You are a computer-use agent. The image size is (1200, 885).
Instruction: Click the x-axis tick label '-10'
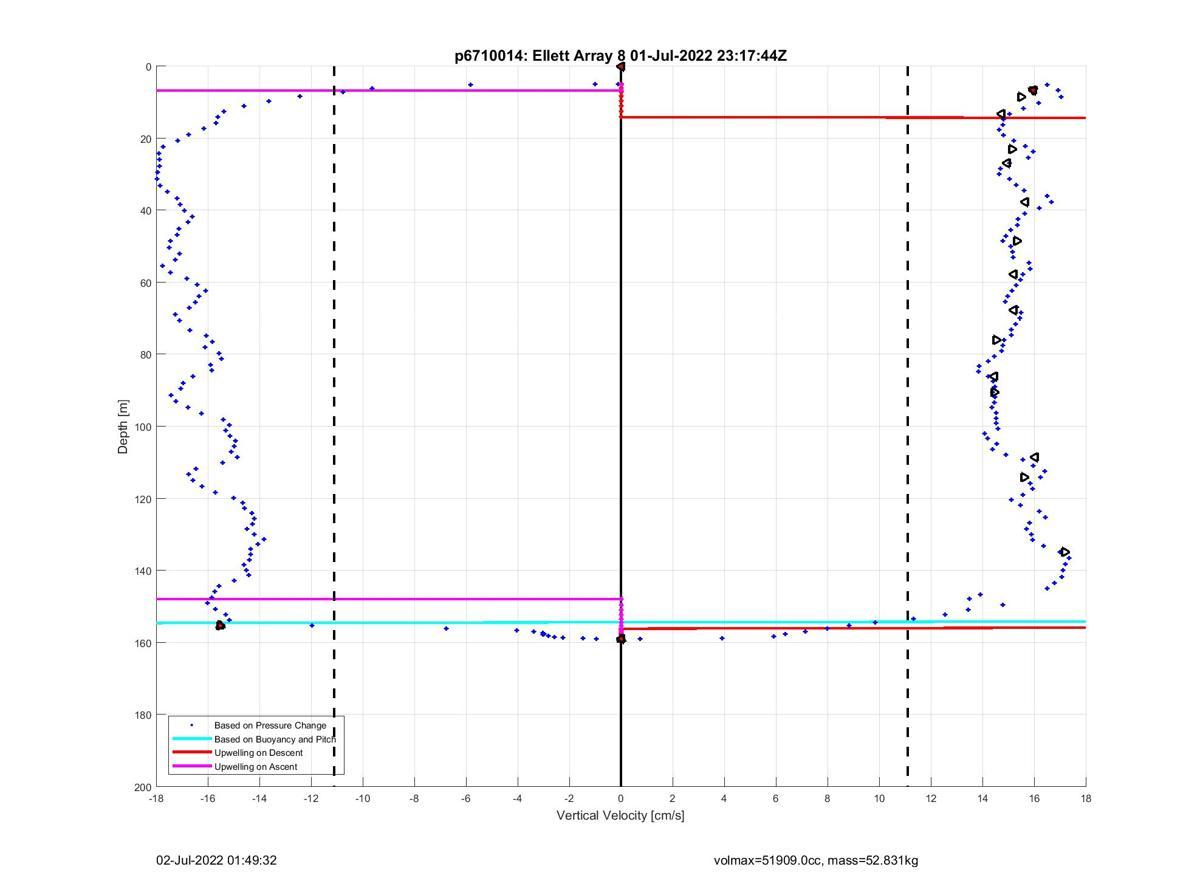point(362,798)
